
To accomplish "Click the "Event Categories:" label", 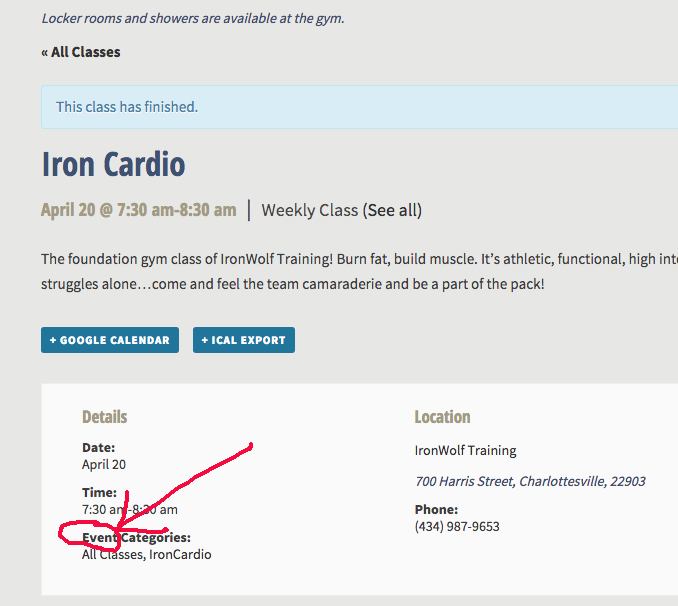I will pos(137,538).
